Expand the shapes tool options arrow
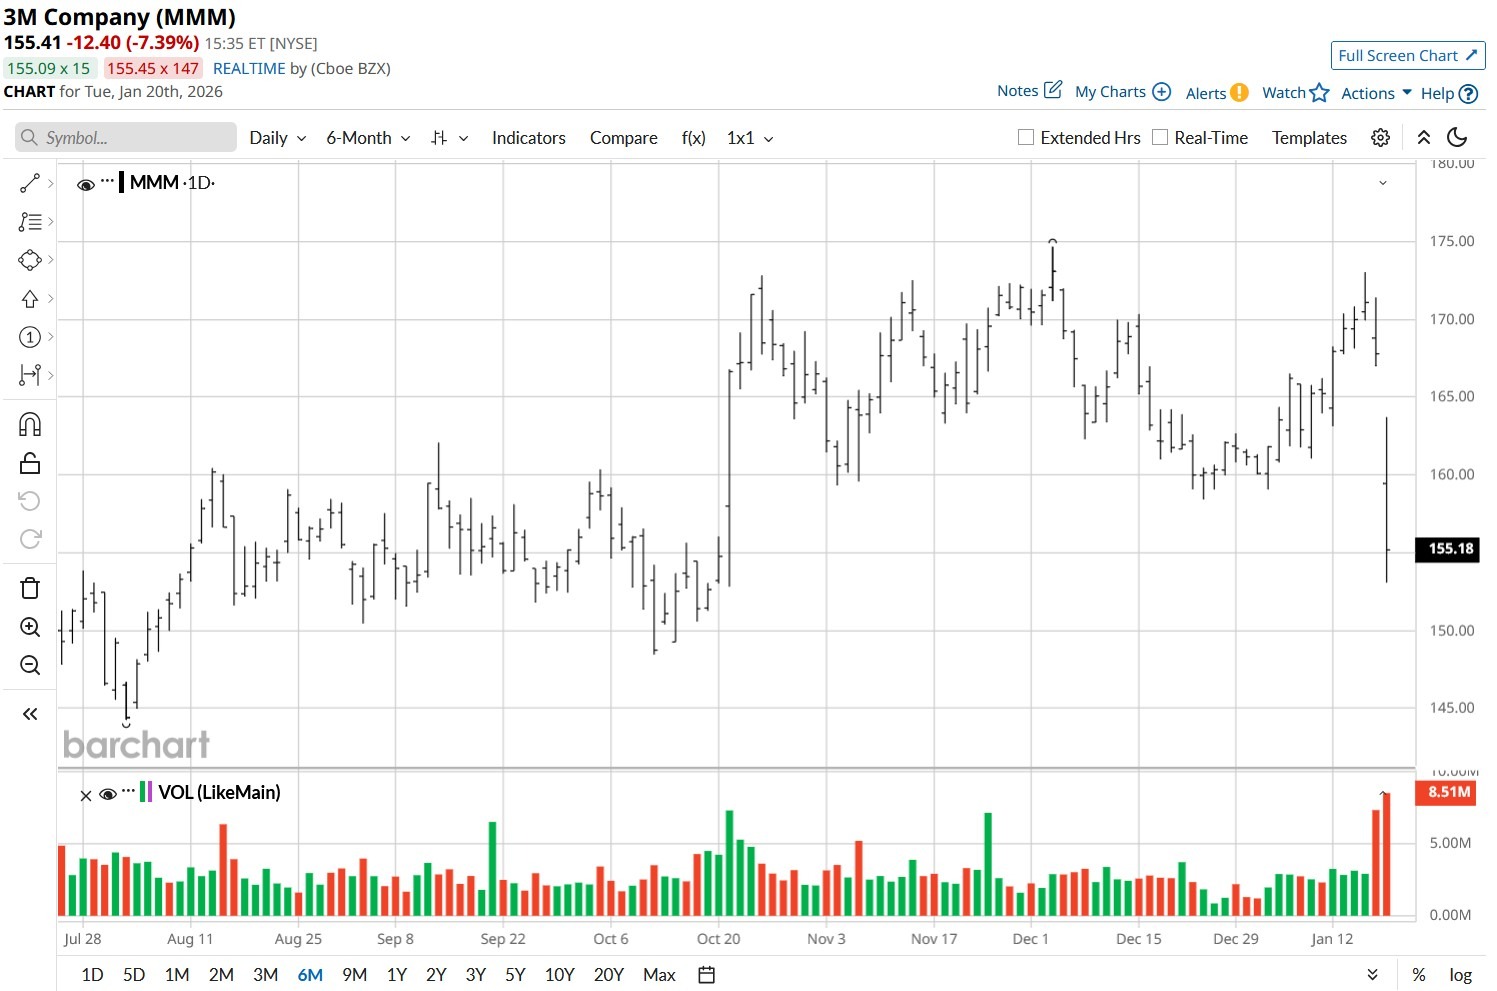This screenshot has width=1497, height=991. (x=51, y=260)
